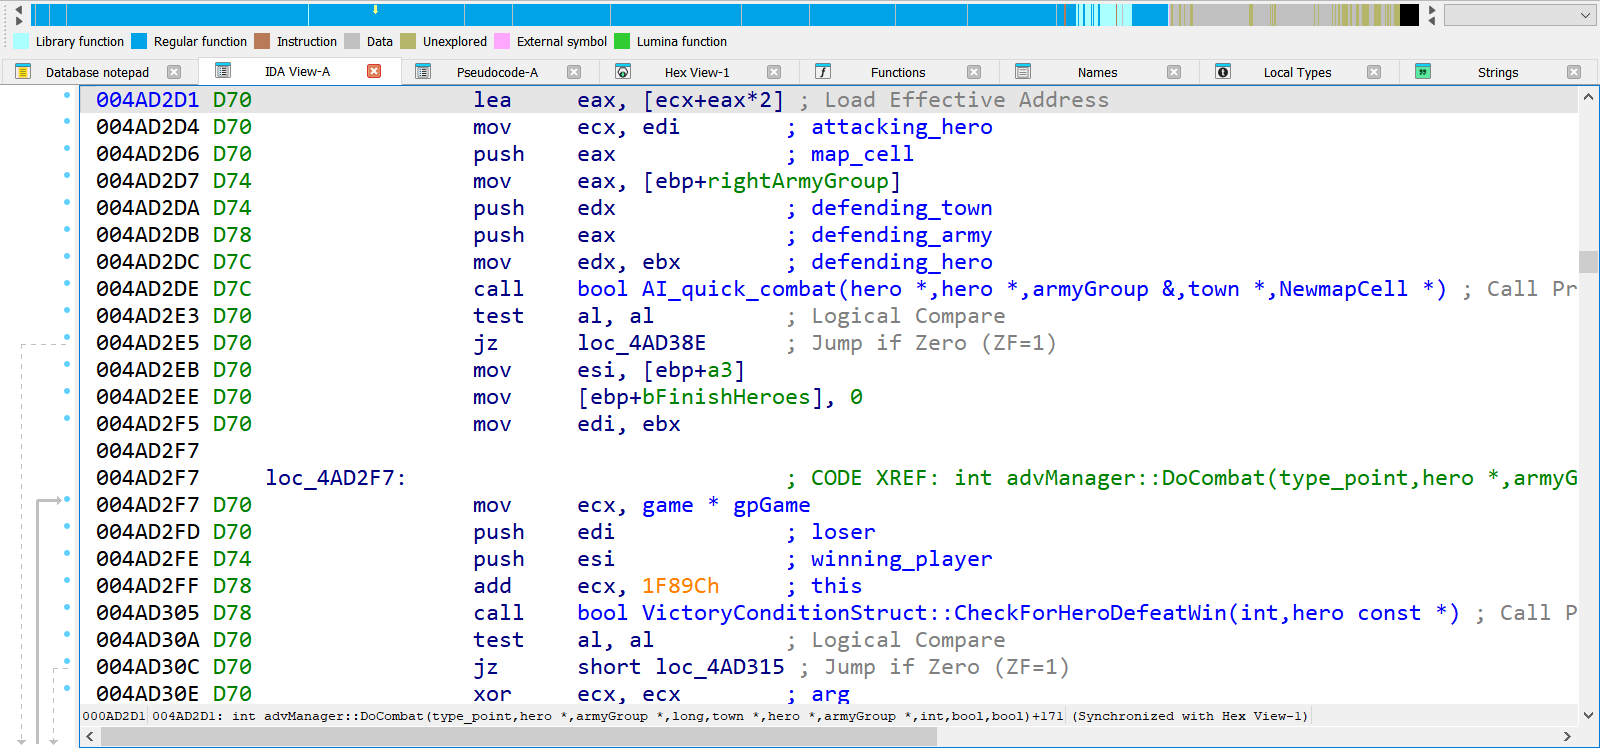Close the Strings tab
Screen dimensions: 1600x748
tap(1574, 72)
